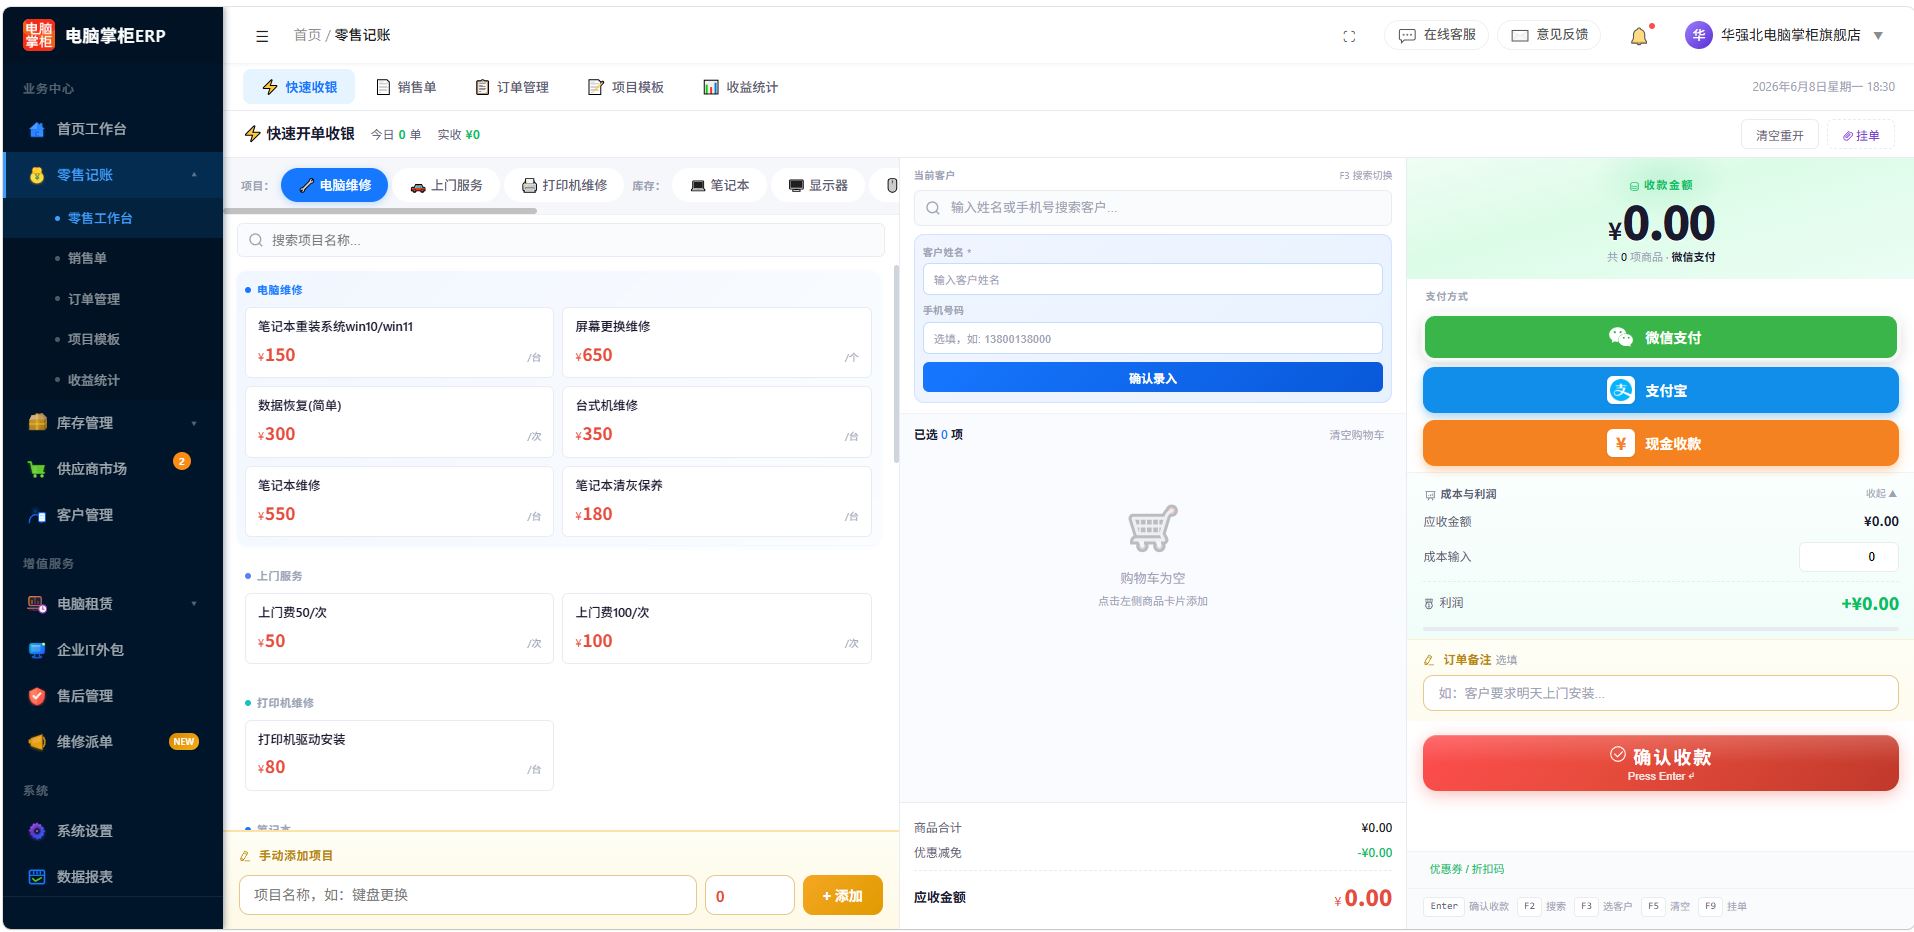Switch to the 收益统计 tab
Image resolution: width=1914 pixels, height=932 pixels.
tap(740, 87)
